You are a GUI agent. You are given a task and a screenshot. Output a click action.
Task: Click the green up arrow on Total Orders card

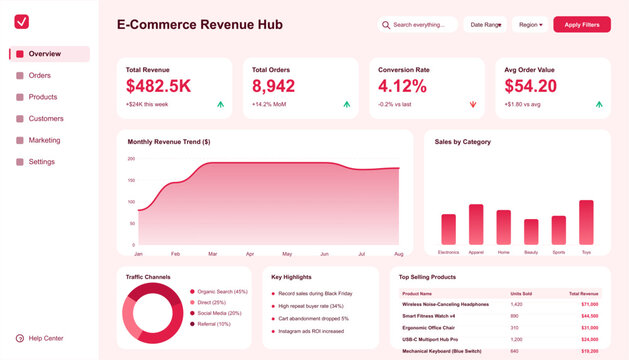(x=347, y=104)
